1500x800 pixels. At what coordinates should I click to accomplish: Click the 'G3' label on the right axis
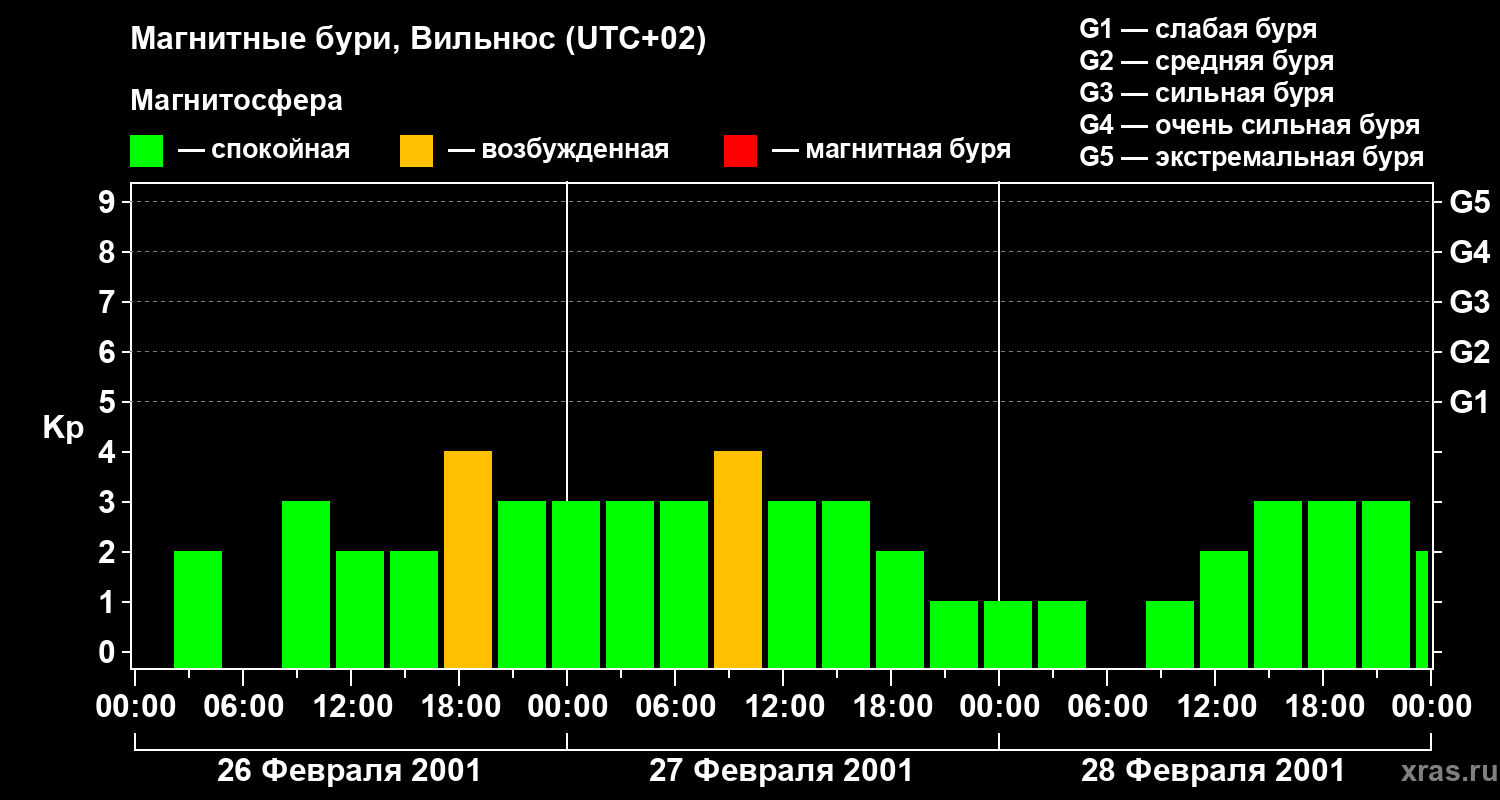coord(1469,302)
